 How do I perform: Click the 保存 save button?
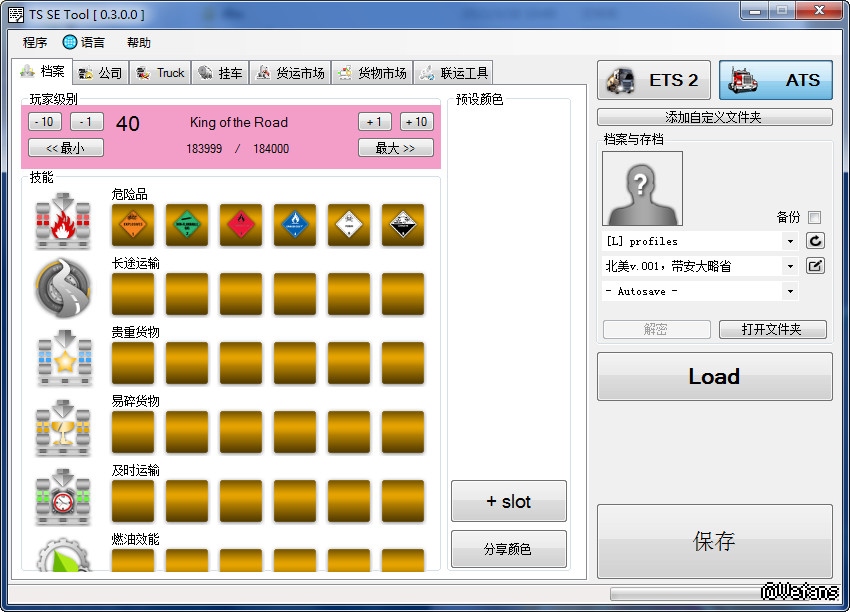click(714, 541)
